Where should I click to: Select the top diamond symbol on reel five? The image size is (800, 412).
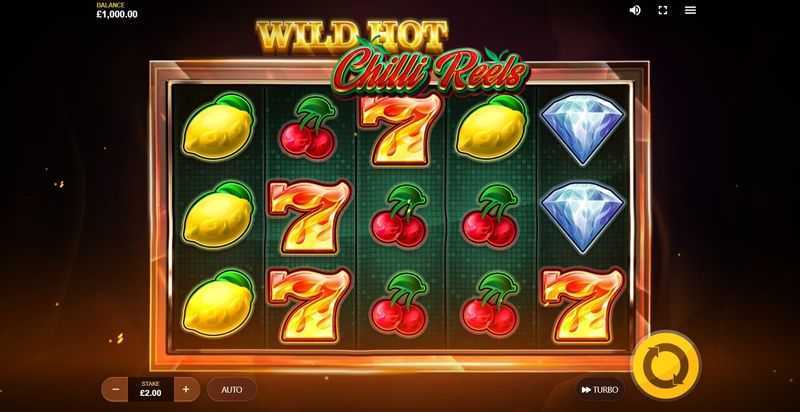(x=583, y=129)
